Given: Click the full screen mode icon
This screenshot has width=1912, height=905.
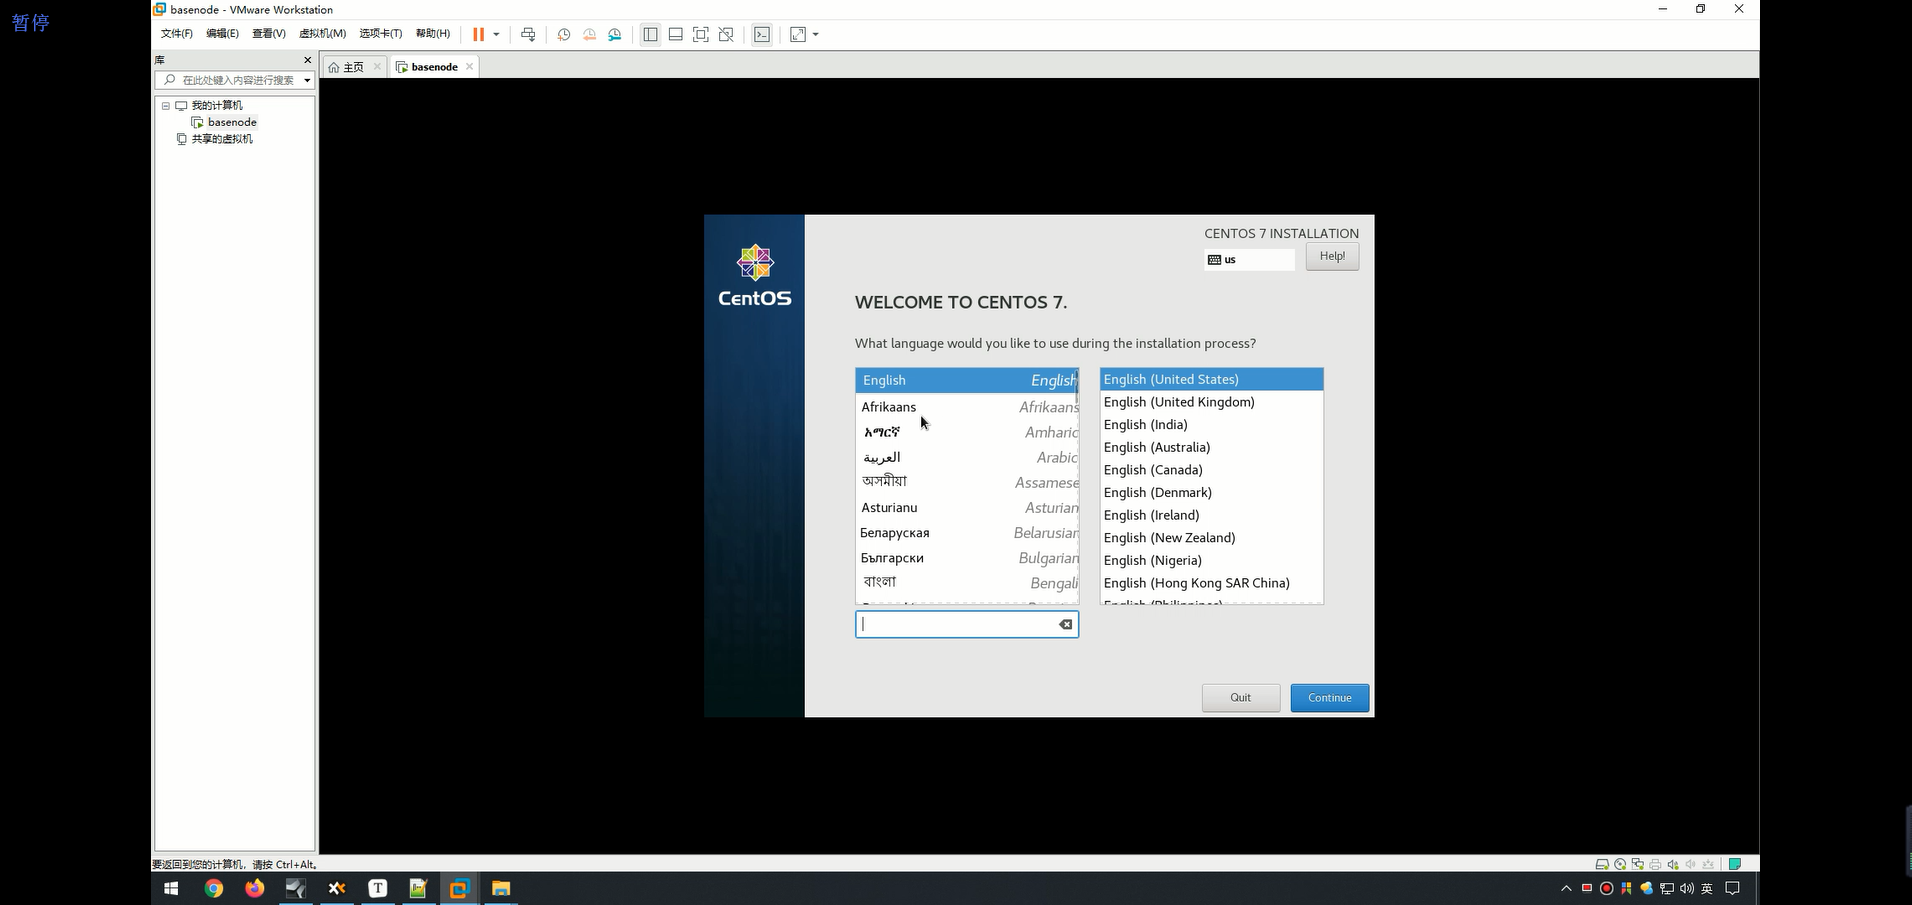Looking at the screenshot, I should tap(701, 34).
